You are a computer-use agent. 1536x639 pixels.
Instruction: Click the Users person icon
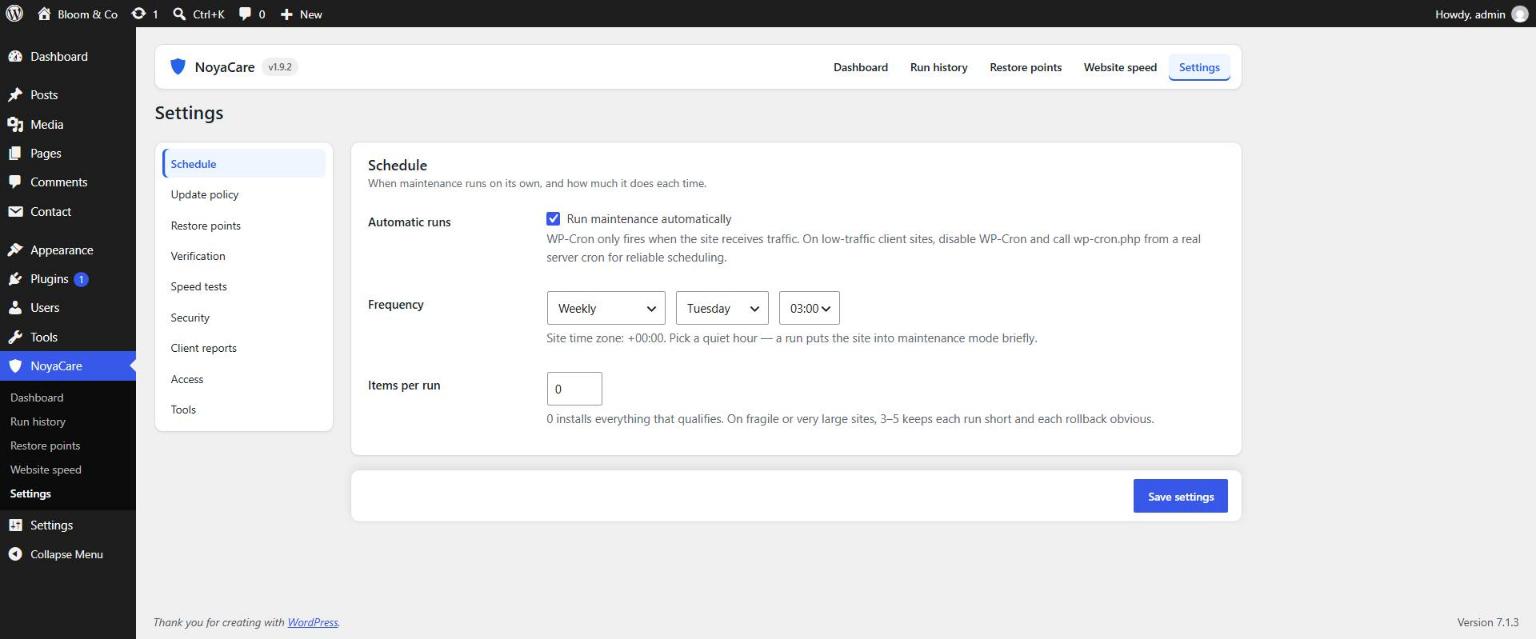[x=15, y=308]
